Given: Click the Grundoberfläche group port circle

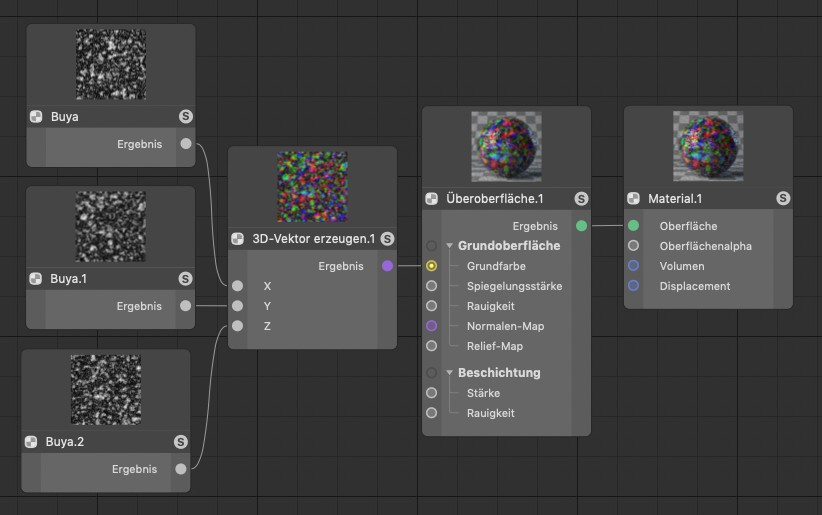Looking at the screenshot, I should pyautogui.click(x=431, y=246).
